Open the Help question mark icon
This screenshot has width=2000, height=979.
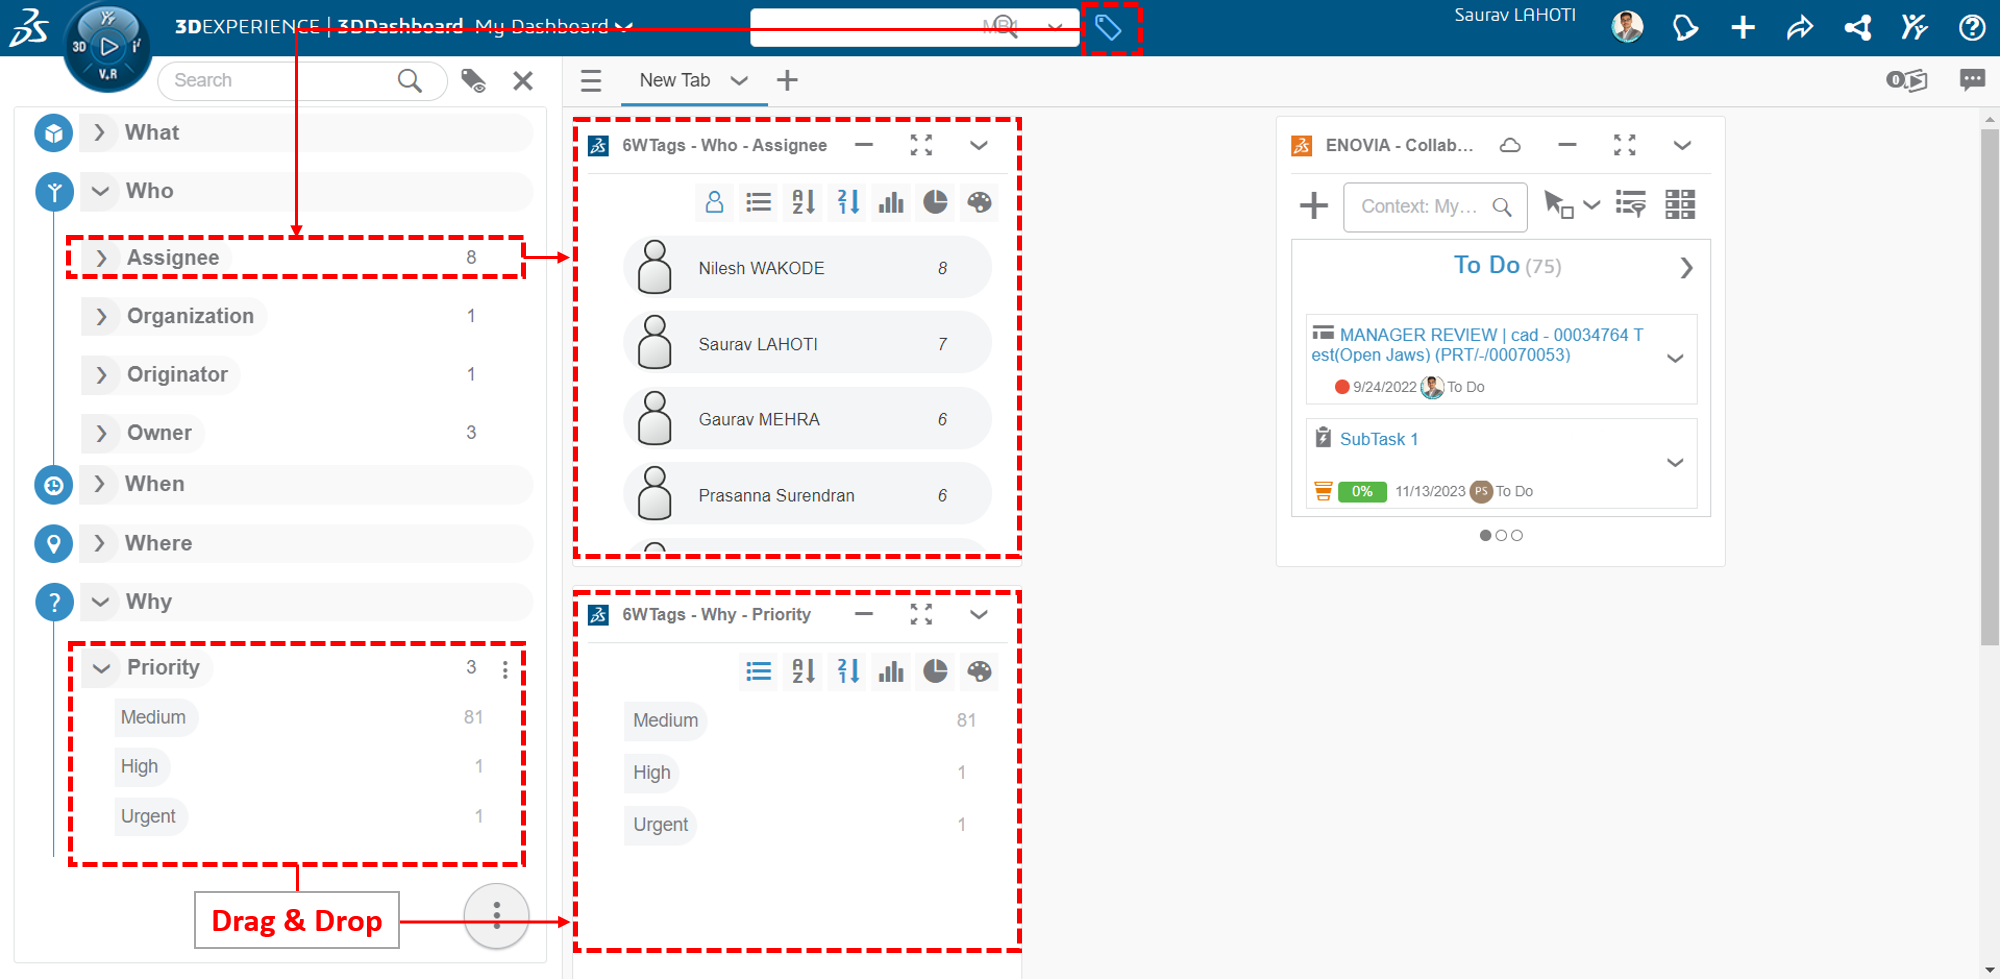1972,27
